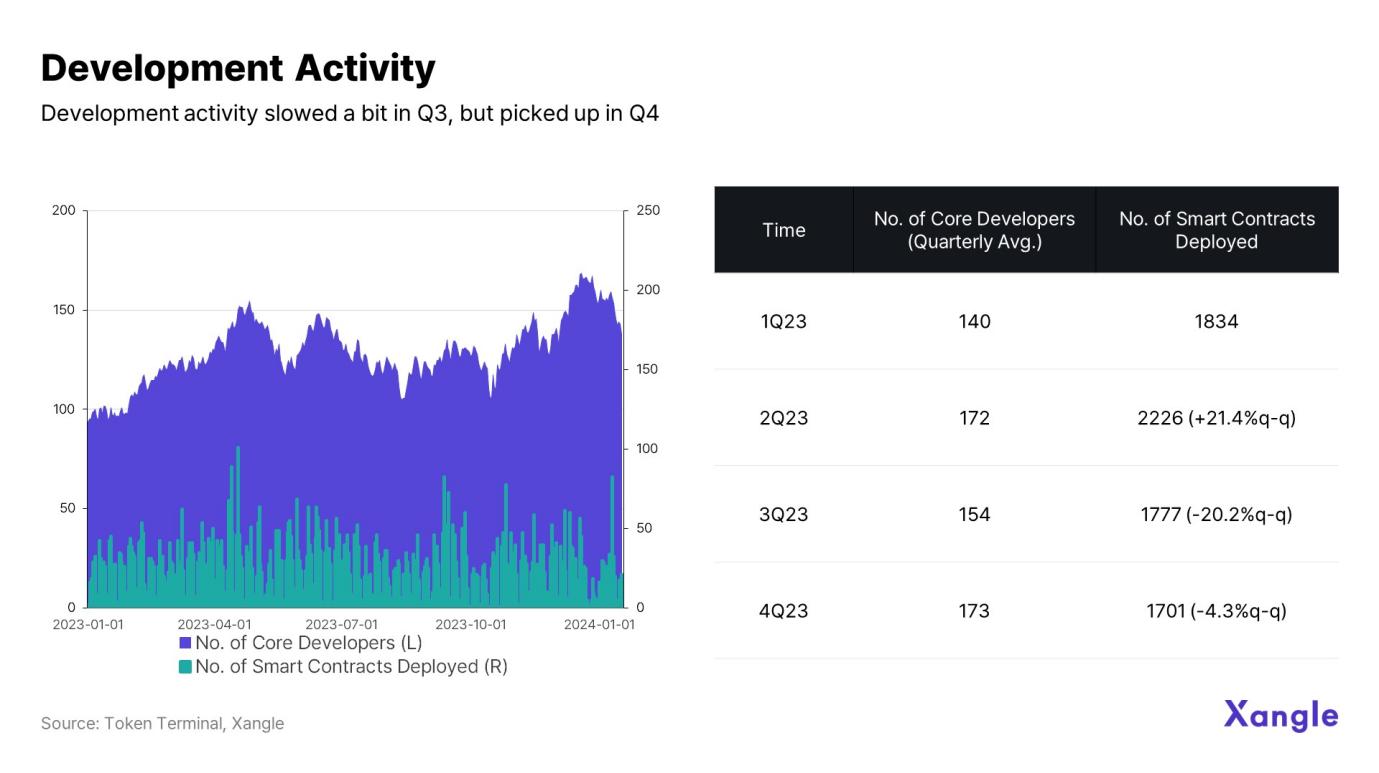Click the 'No. of Core Developers (Quarterly Avg.)' header

click(974, 230)
